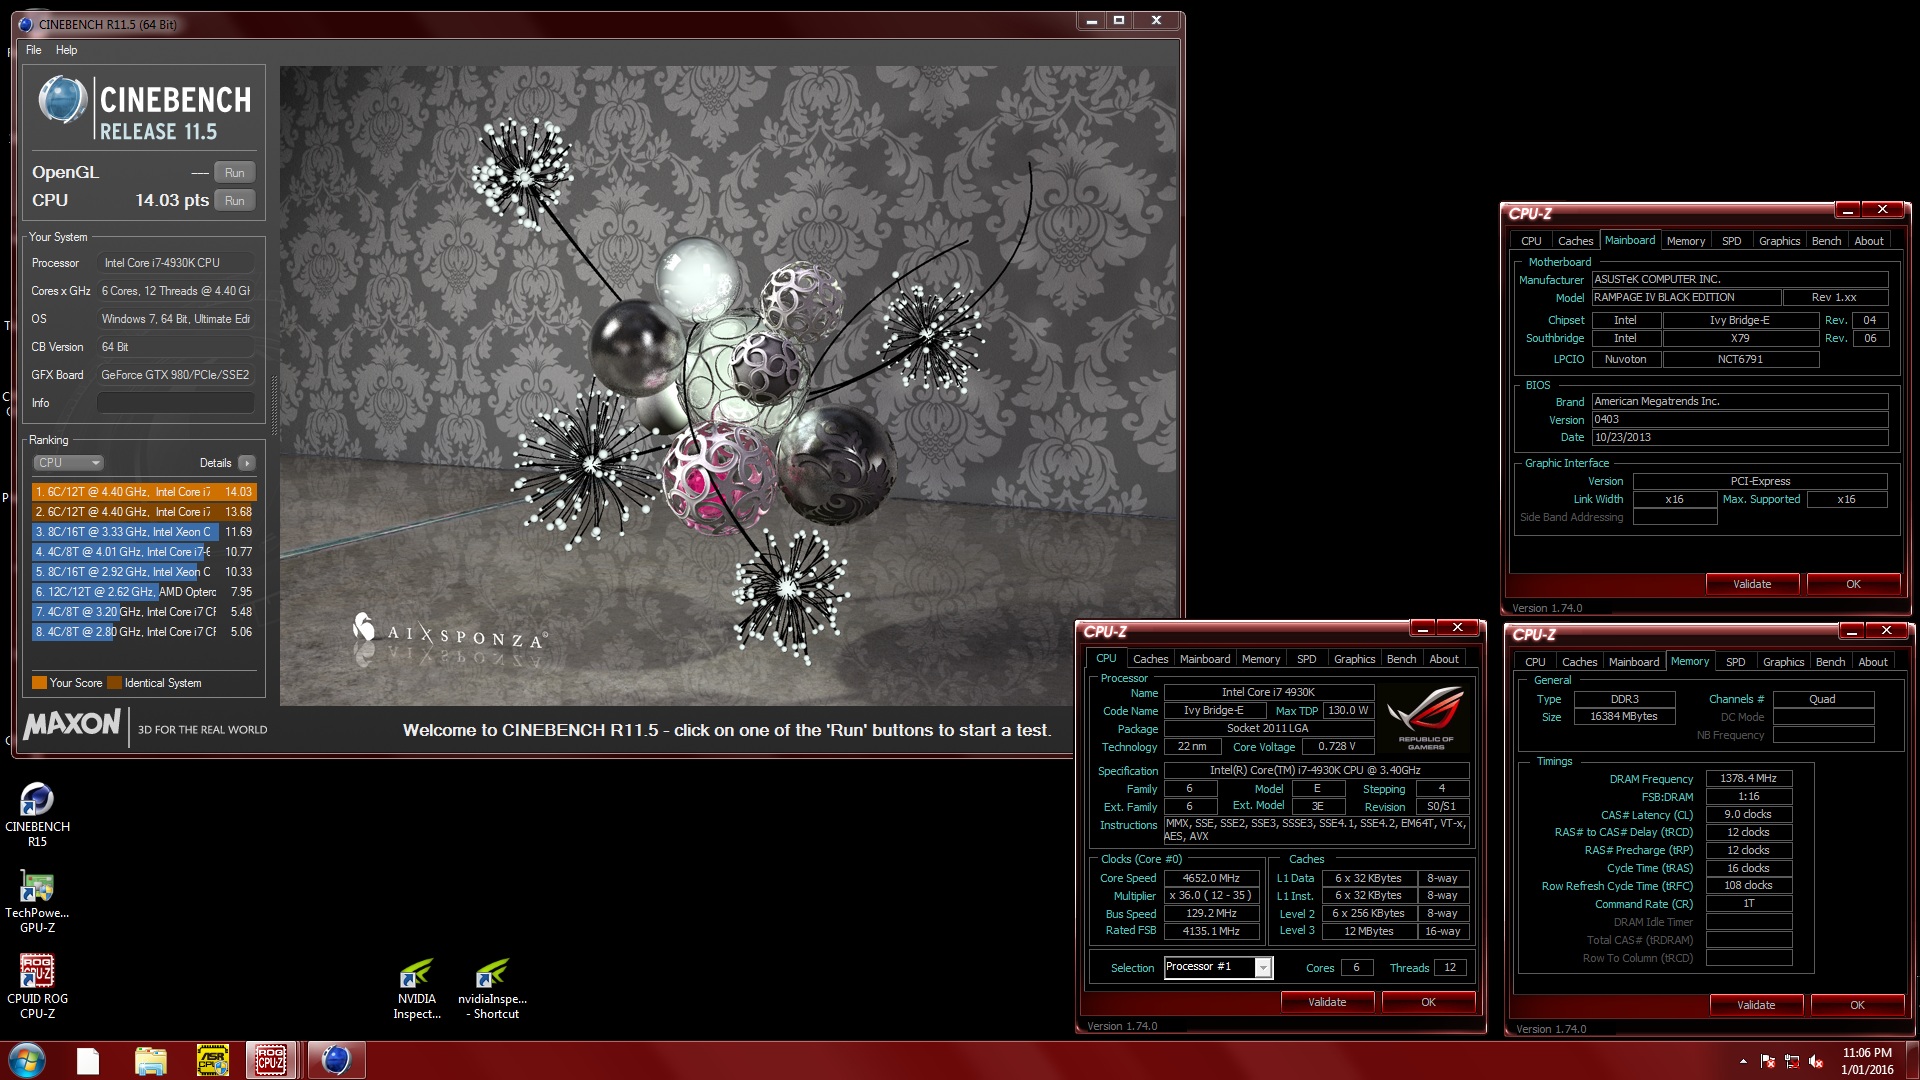Viewport: 1920px width, 1080px height.
Task: Open CINEBENCH R15 desktop shortcut
Action: pyautogui.click(x=37, y=814)
